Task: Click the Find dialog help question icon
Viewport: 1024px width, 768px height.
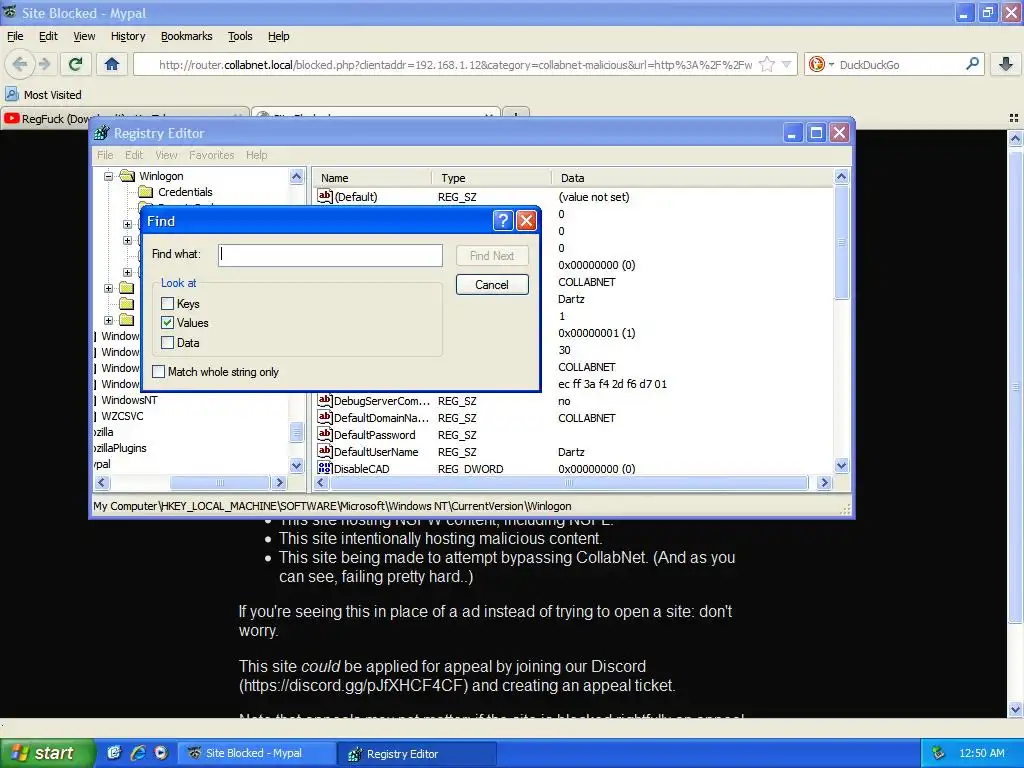Action: [x=502, y=221]
